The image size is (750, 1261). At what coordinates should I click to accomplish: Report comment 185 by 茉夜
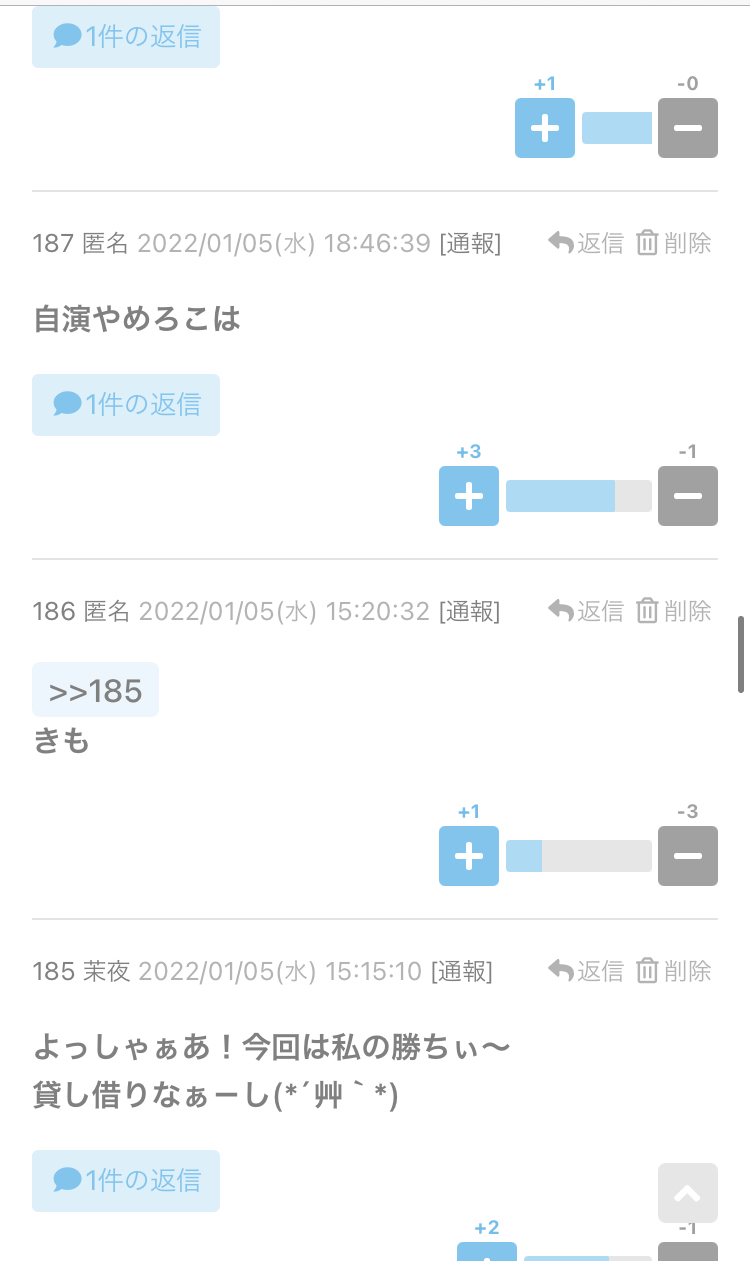(461, 971)
